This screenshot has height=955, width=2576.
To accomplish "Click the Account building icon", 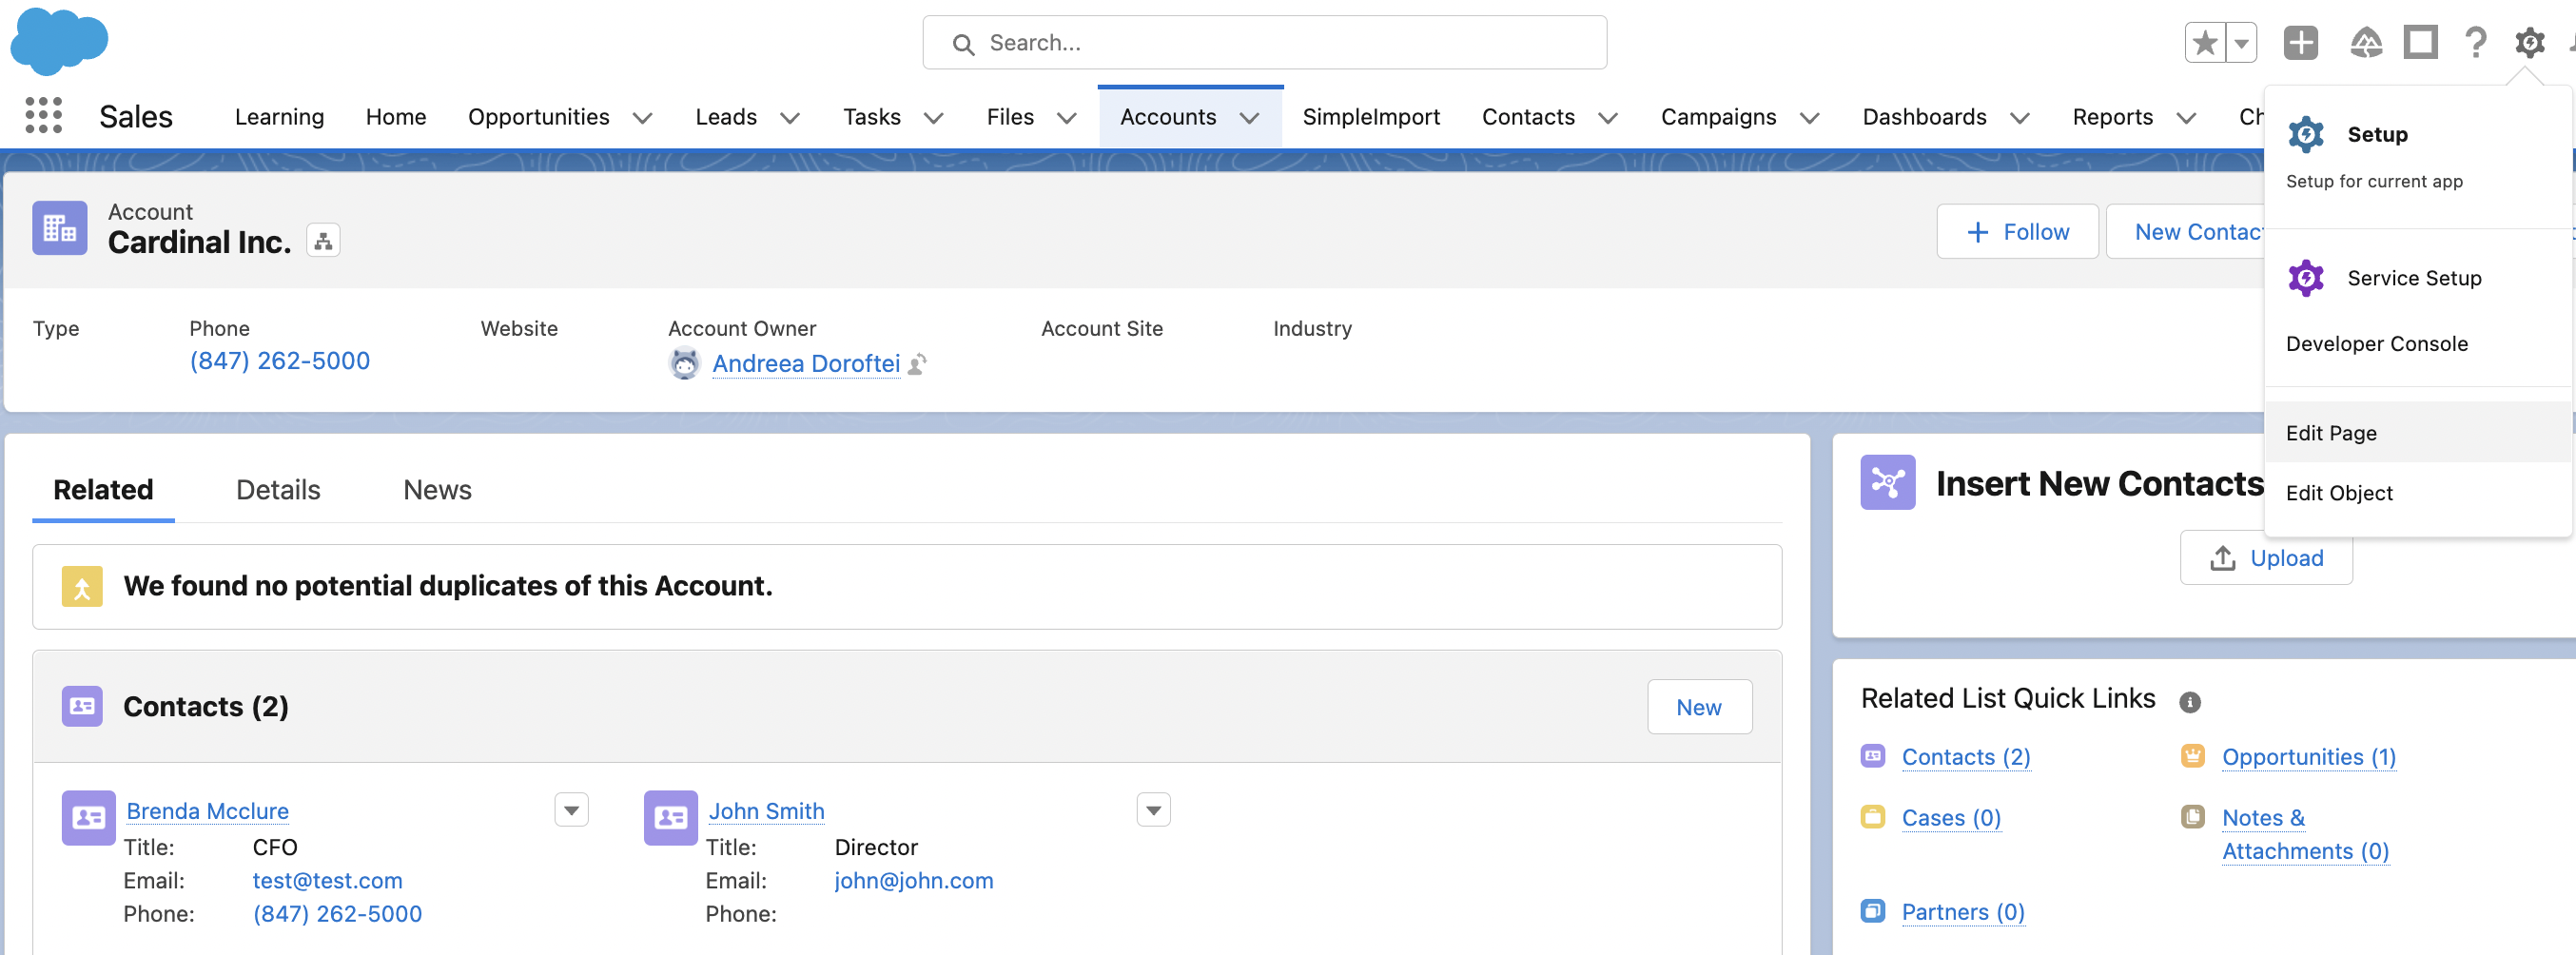I will pyautogui.click(x=59, y=228).
